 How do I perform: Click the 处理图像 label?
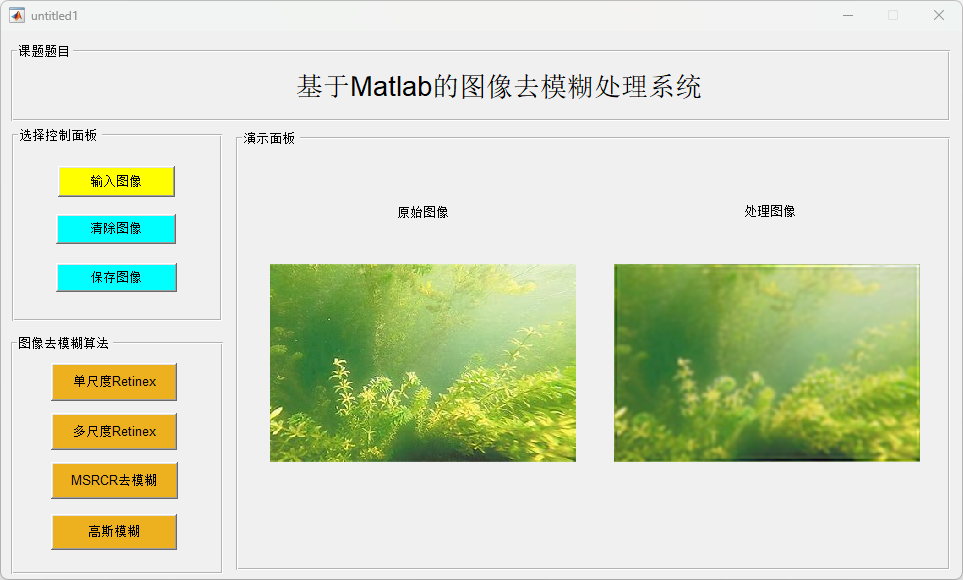click(x=770, y=211)
